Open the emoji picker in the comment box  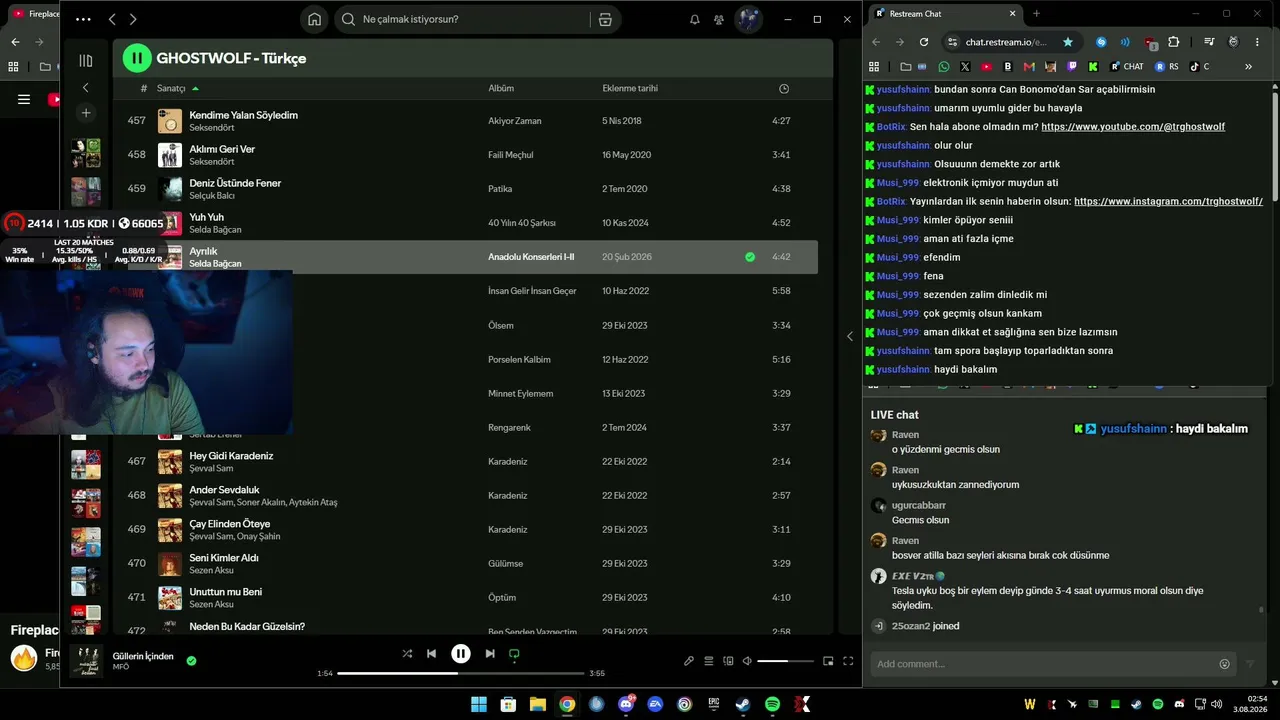(1224, 664)
